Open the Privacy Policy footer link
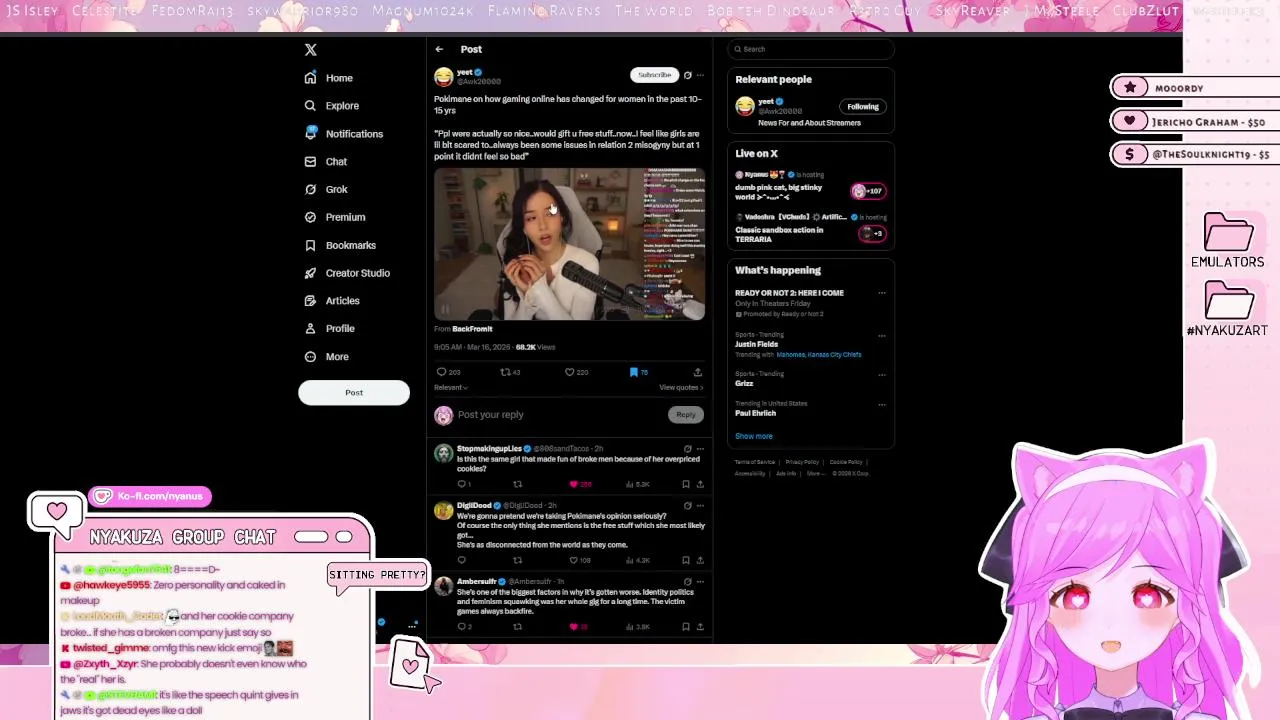 click(x=802, y=462)
